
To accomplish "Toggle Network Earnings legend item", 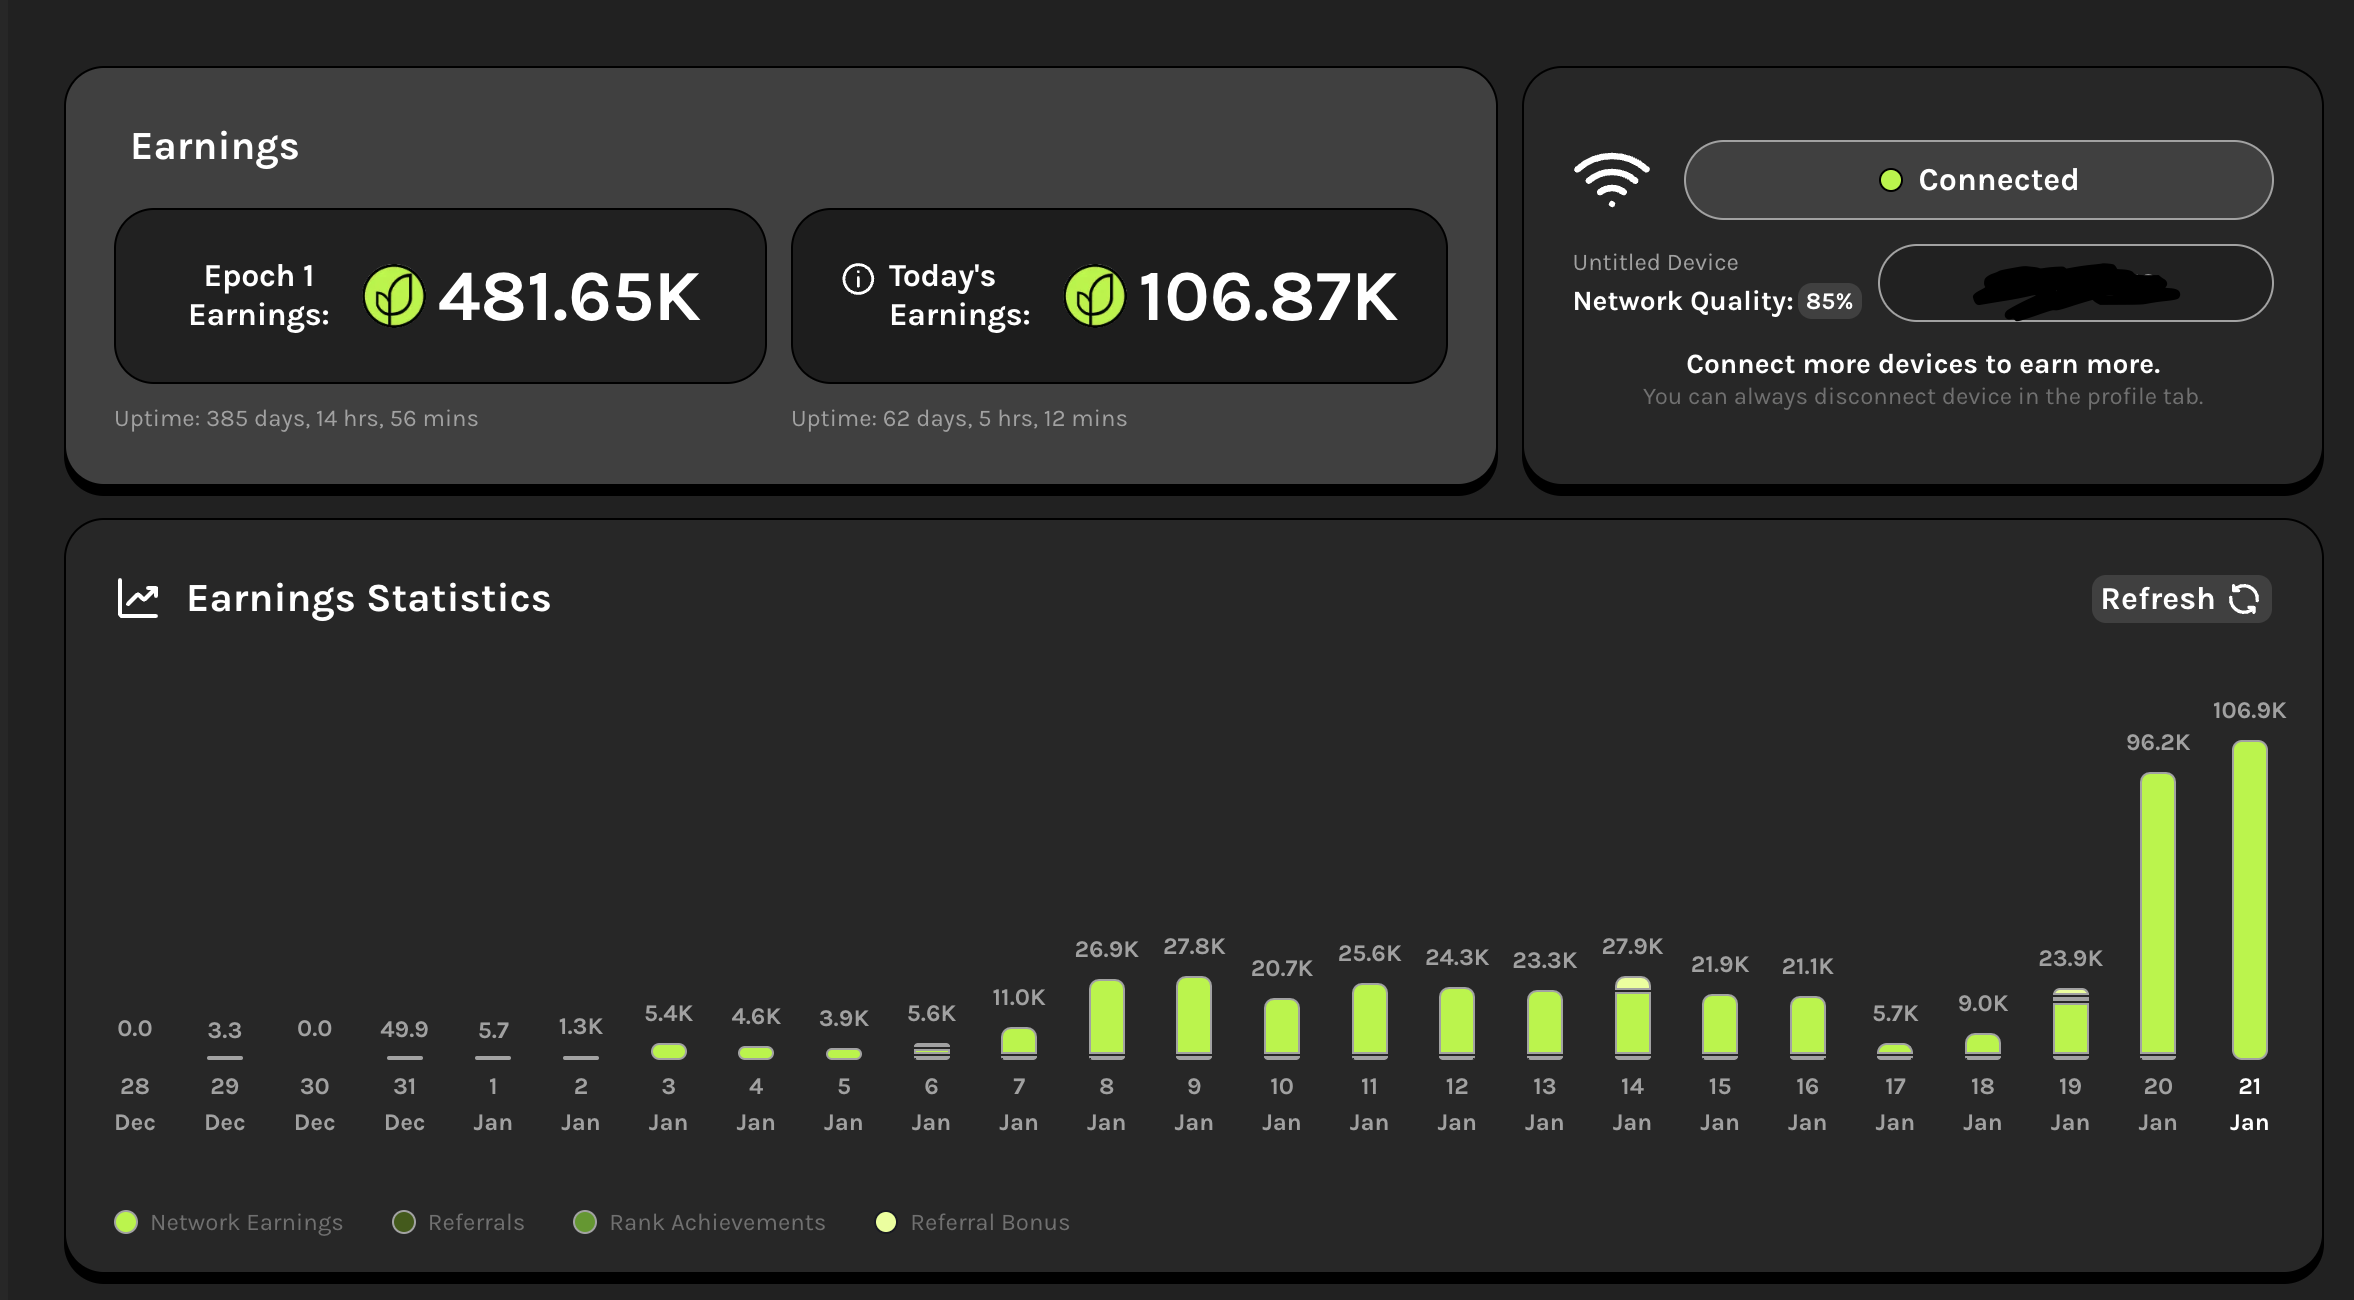I will (x=228, y=1222).
